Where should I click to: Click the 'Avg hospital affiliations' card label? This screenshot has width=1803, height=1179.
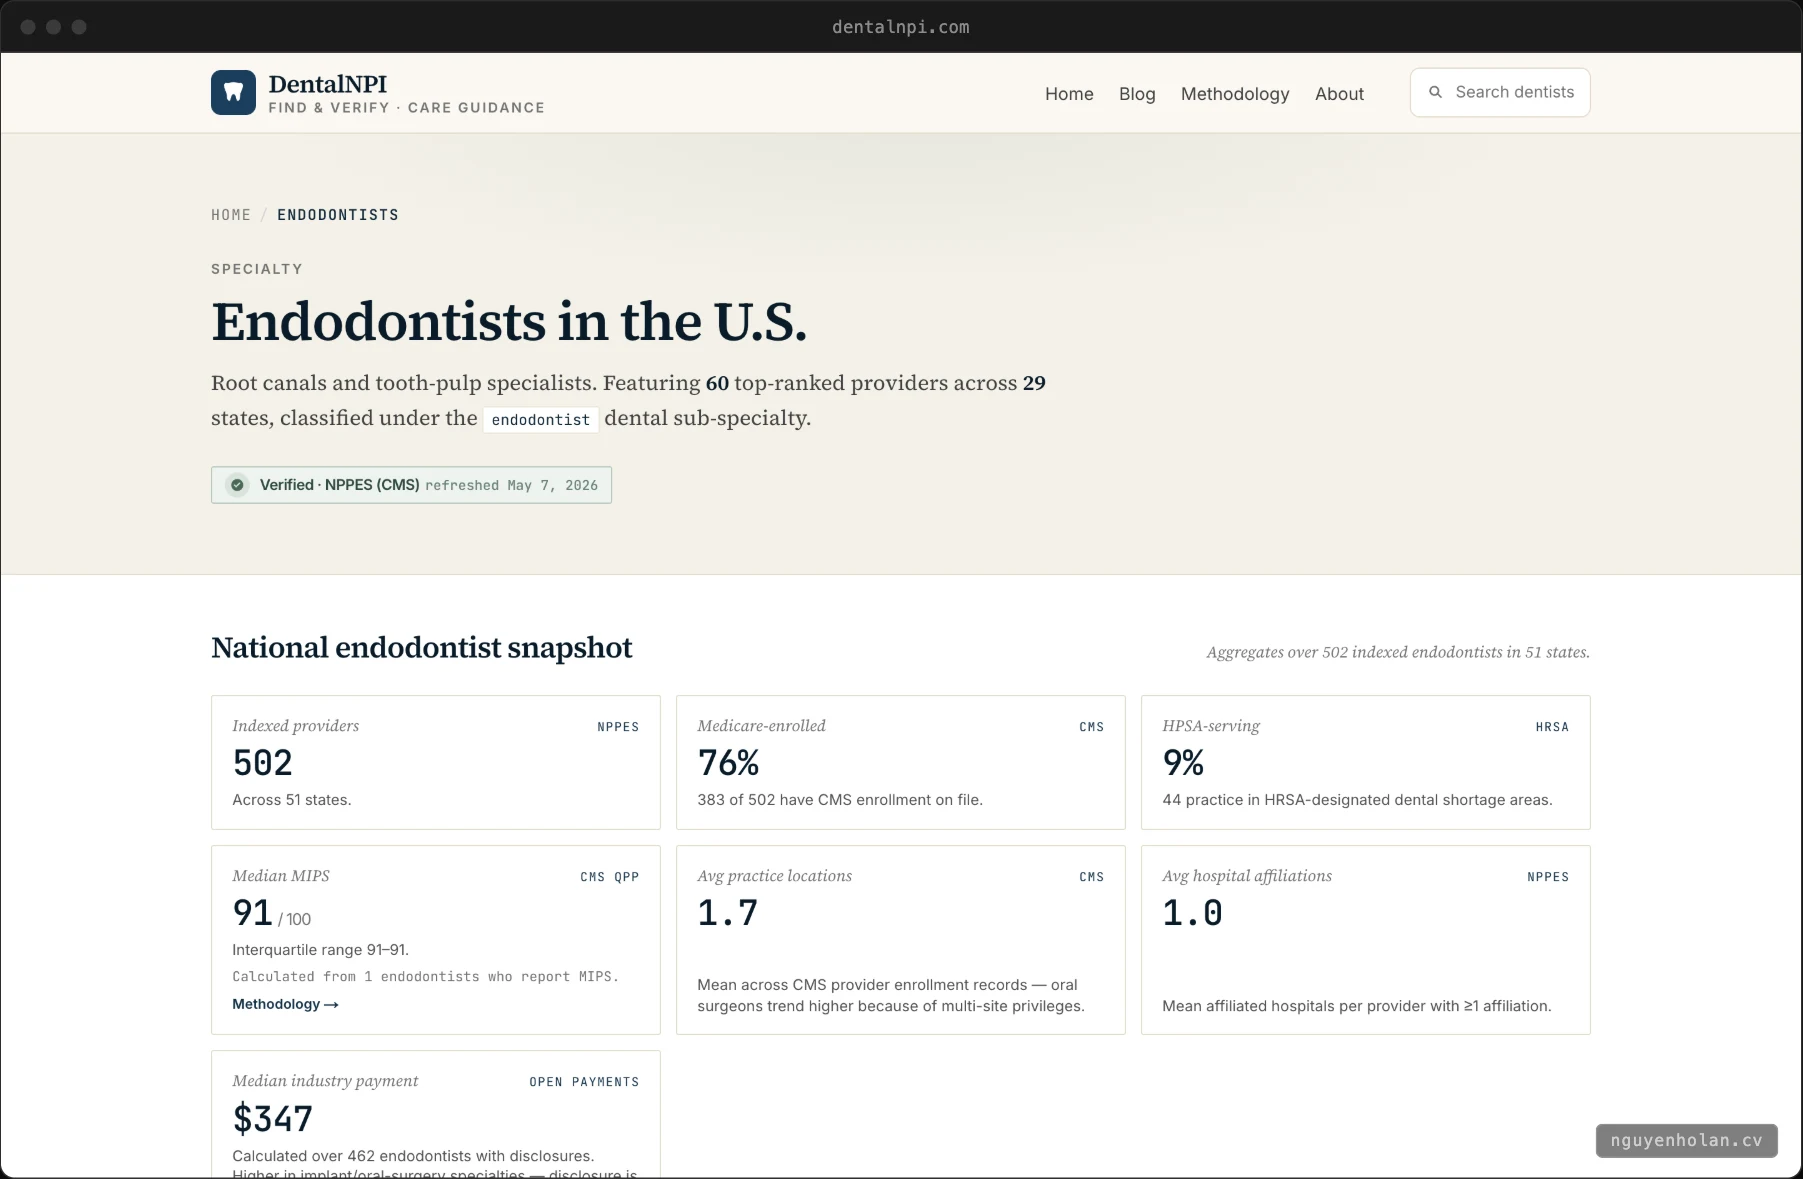[x=1247, y=876]
